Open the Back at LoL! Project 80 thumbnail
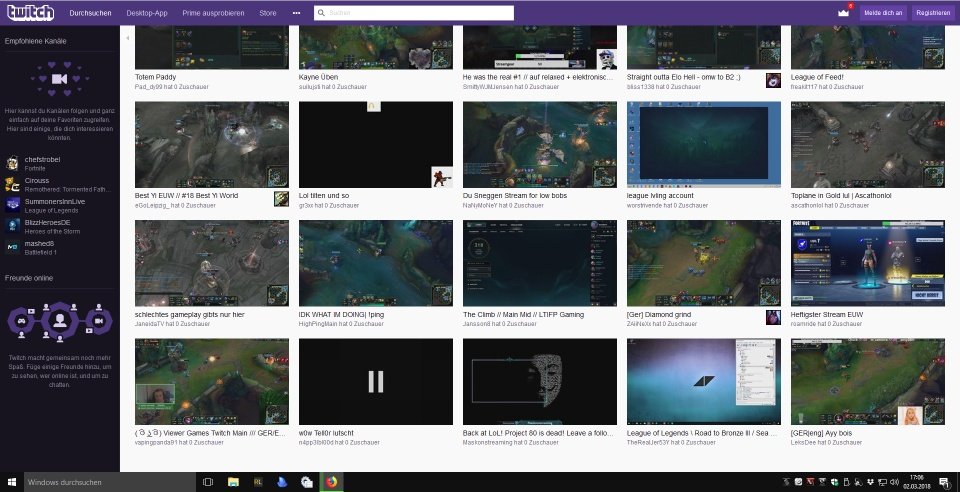960x492 pixels. pos(540,382)
